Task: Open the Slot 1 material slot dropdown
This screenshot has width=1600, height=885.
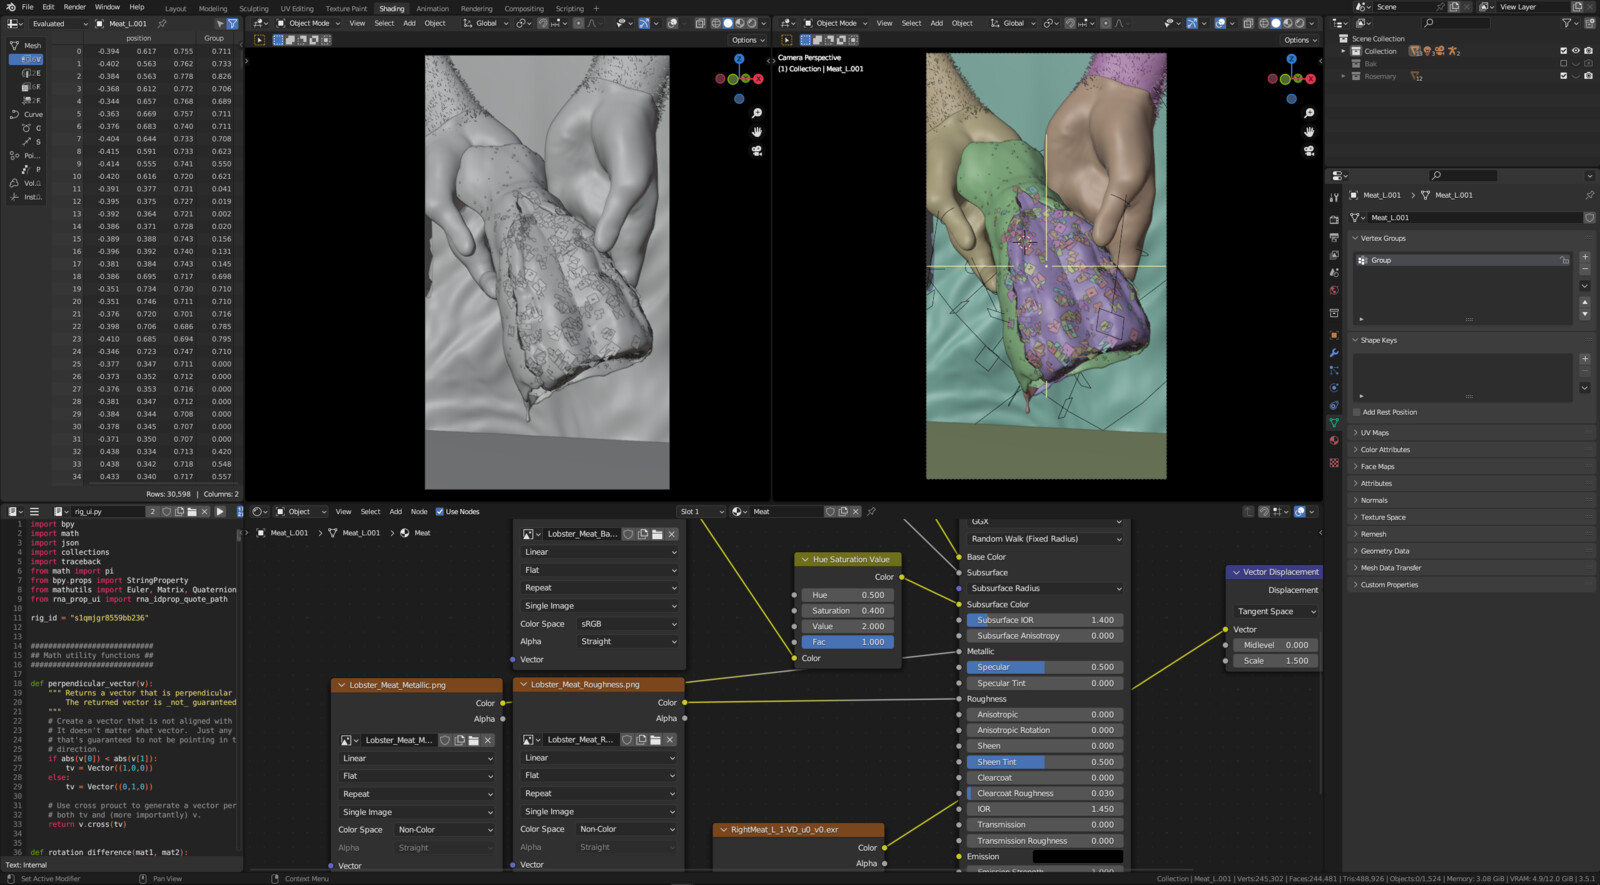Action: (702, 511)
